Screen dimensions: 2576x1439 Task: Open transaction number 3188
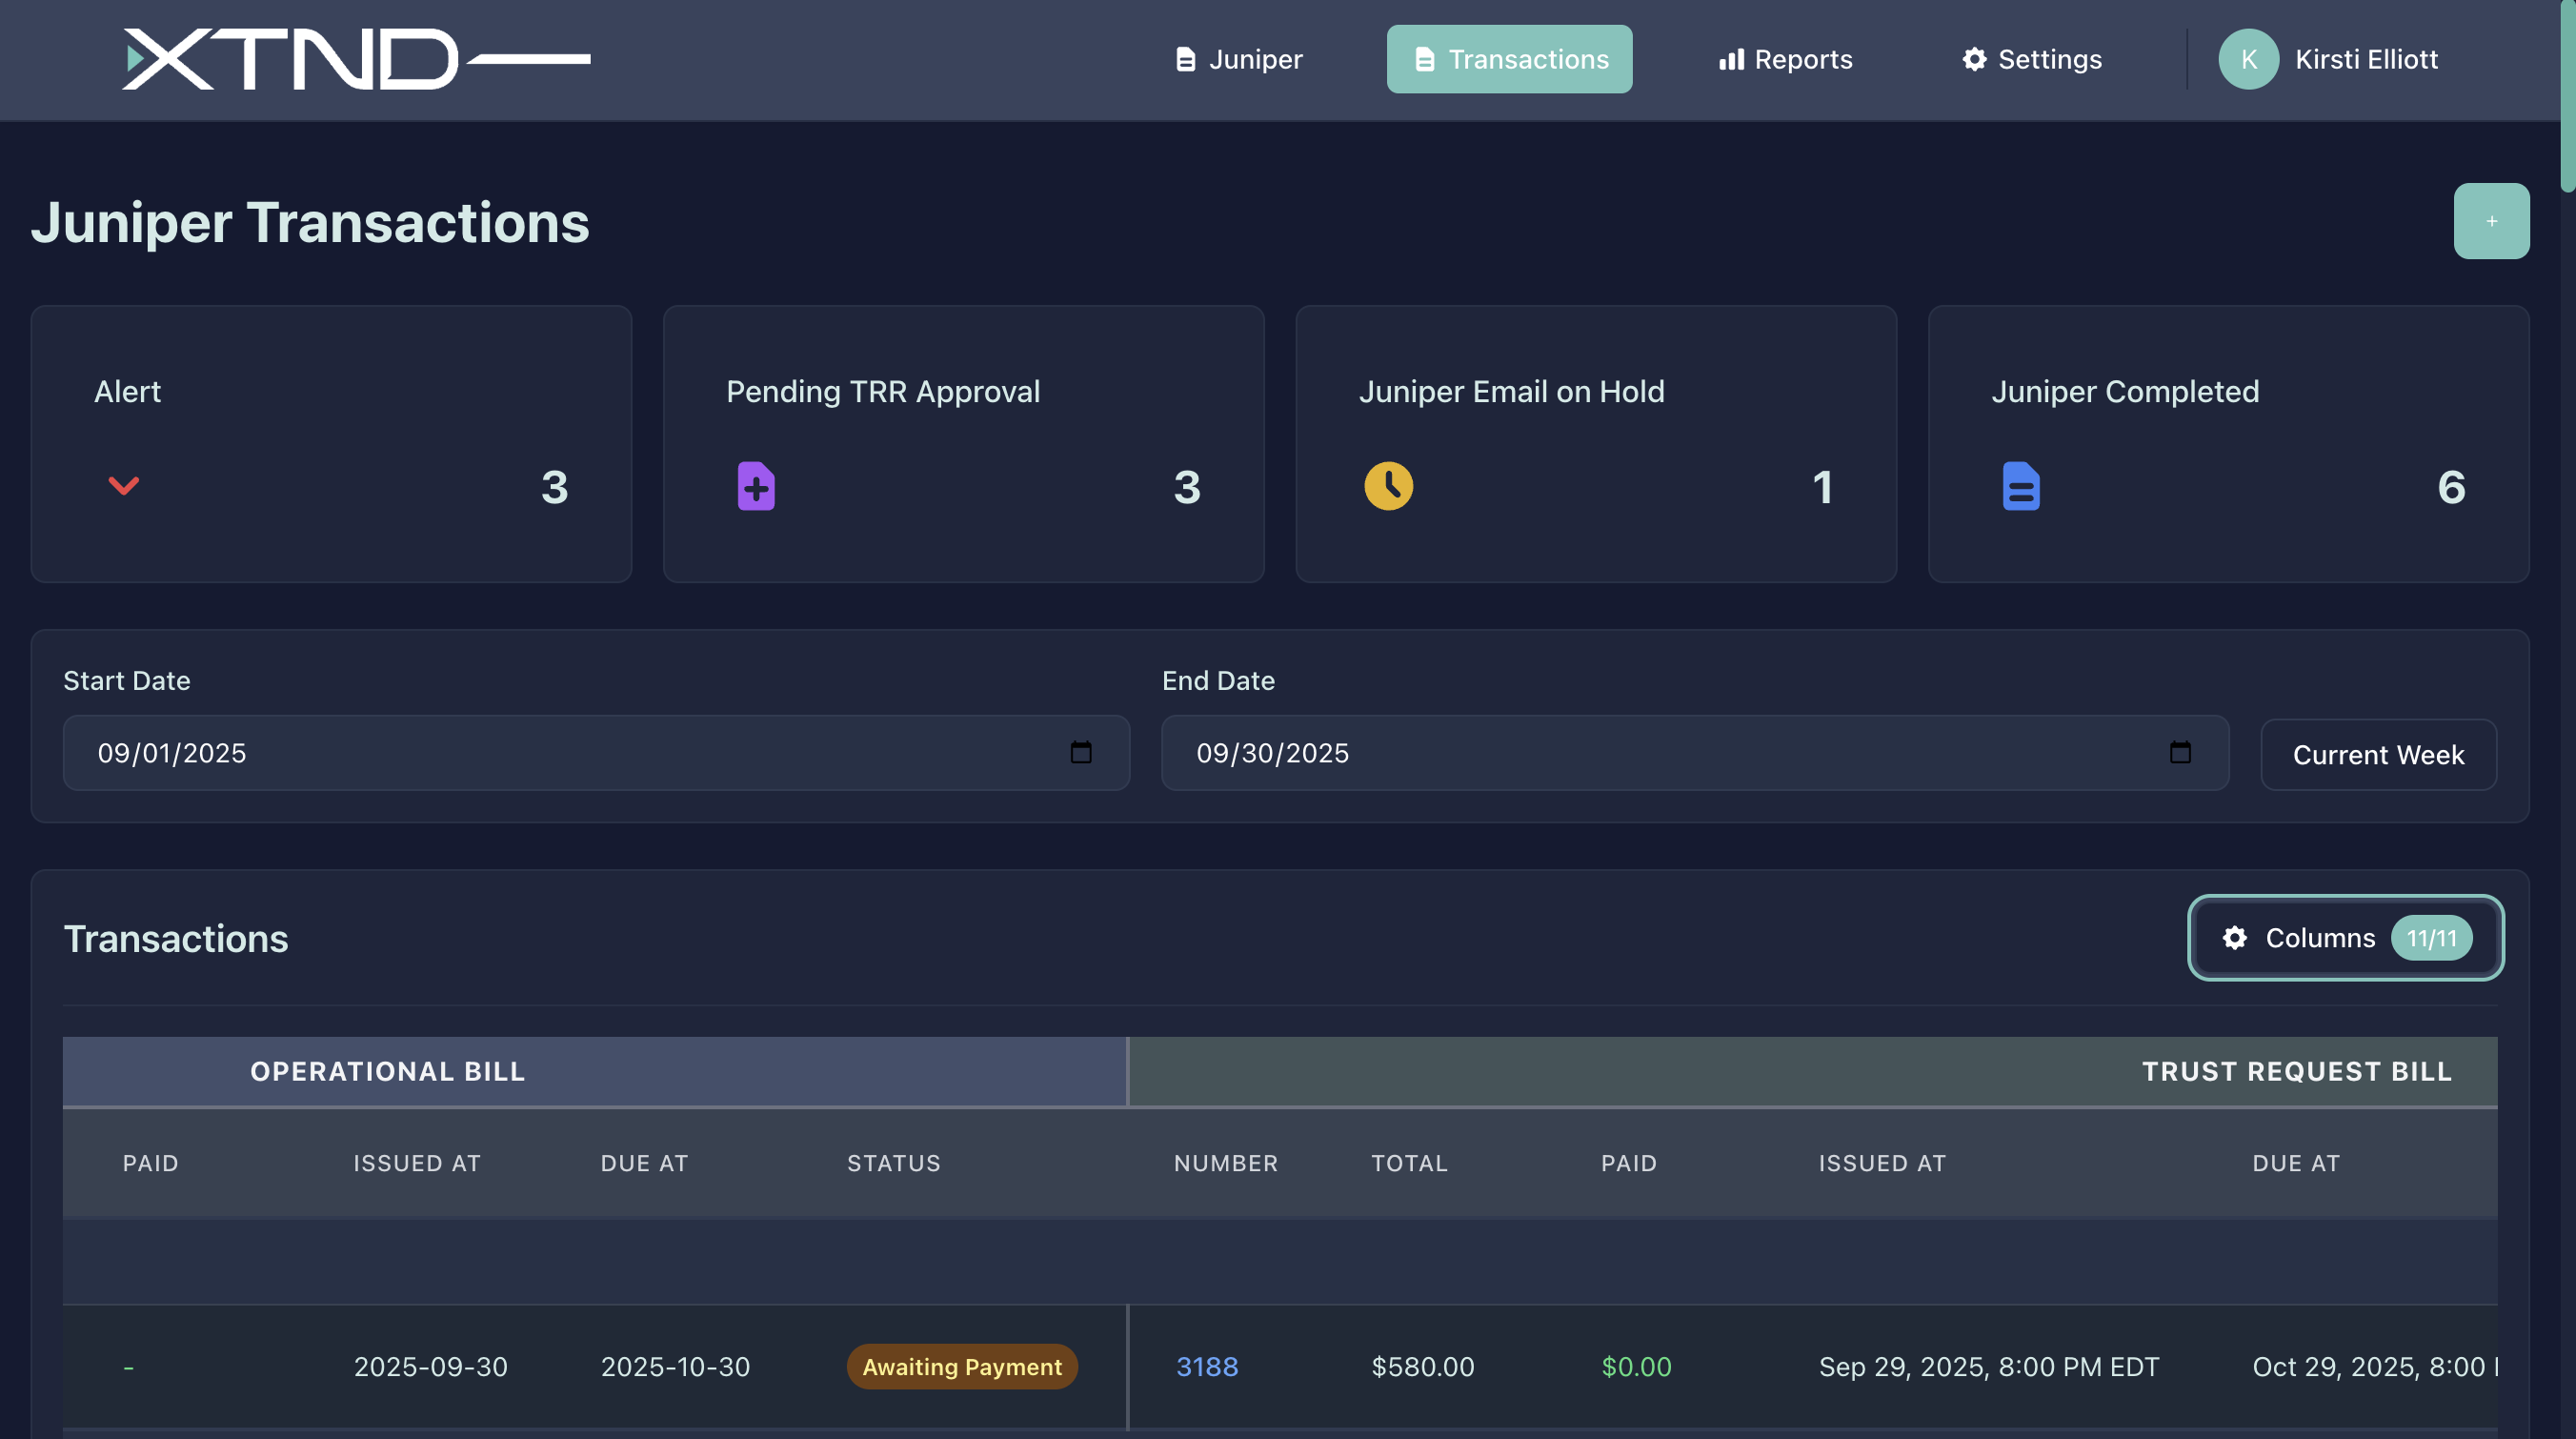pyautogui.click(x=1207, y=1366)
